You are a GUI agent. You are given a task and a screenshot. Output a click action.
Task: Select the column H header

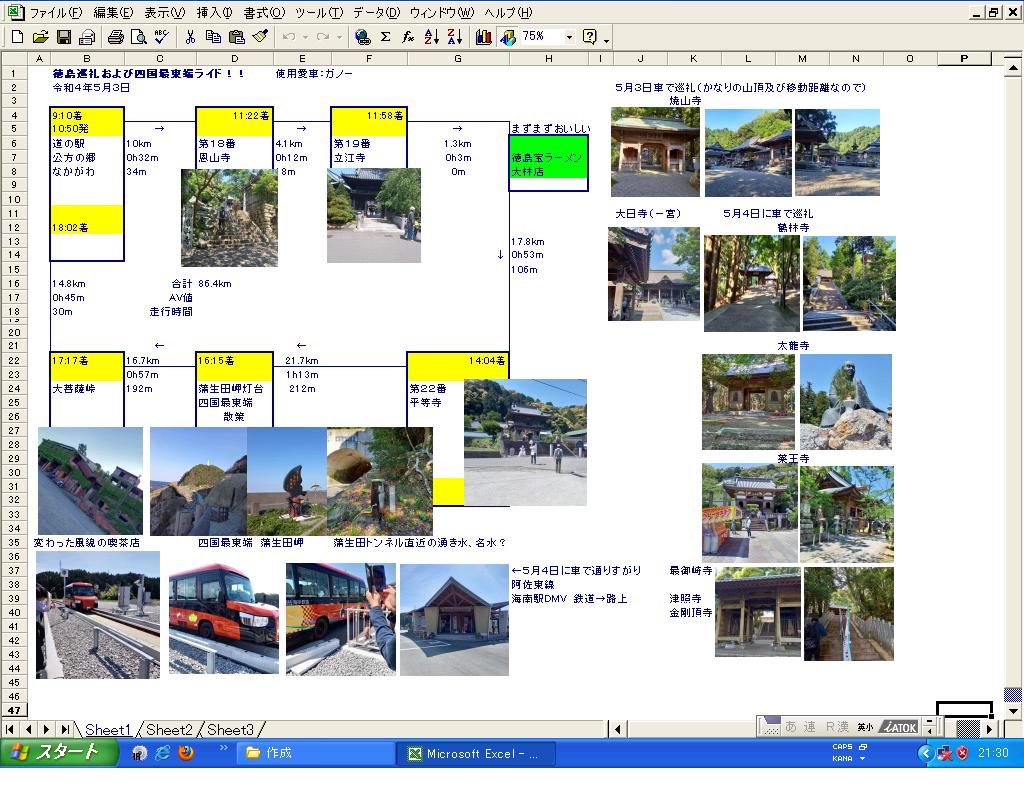[548, 59]
